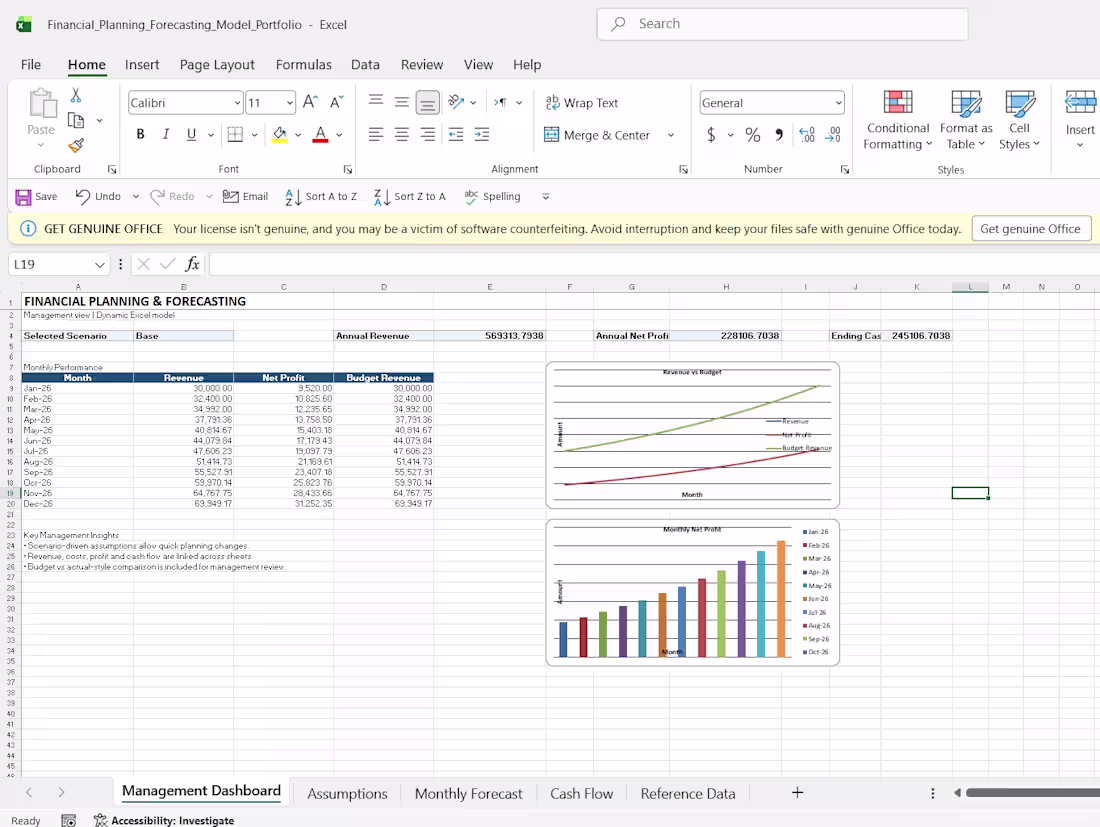Center text horizontally
Image resolution: width=1100 pixels, height=827 pixels.
401,134
